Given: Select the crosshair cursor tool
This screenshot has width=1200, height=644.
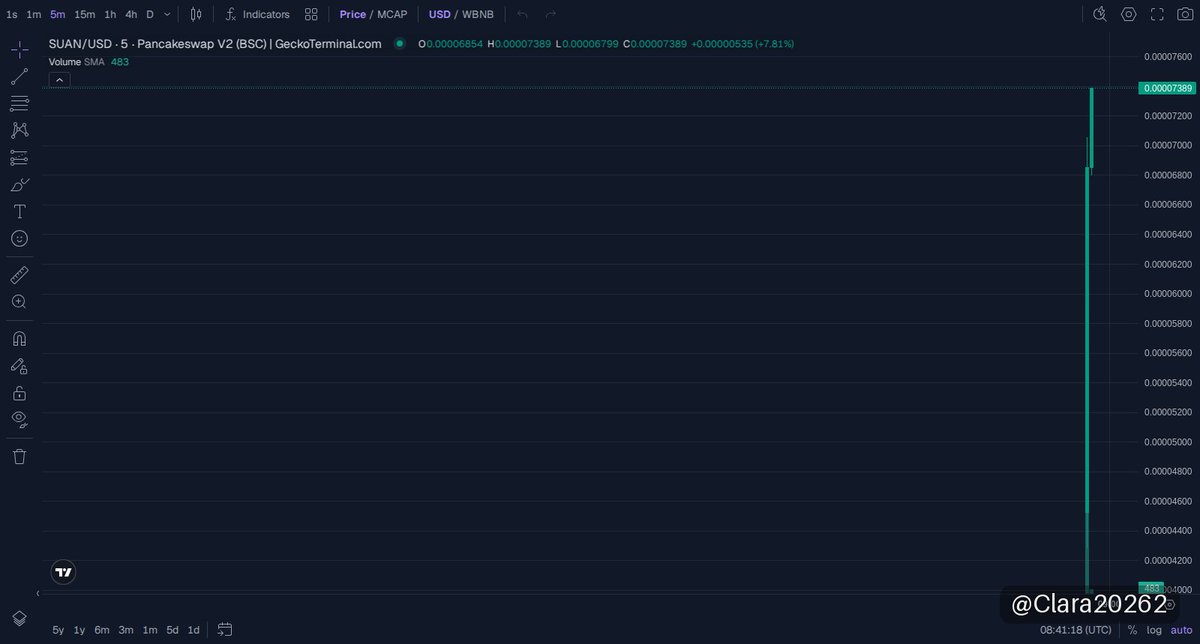Looking at the screenshot, I should (19, 50).
